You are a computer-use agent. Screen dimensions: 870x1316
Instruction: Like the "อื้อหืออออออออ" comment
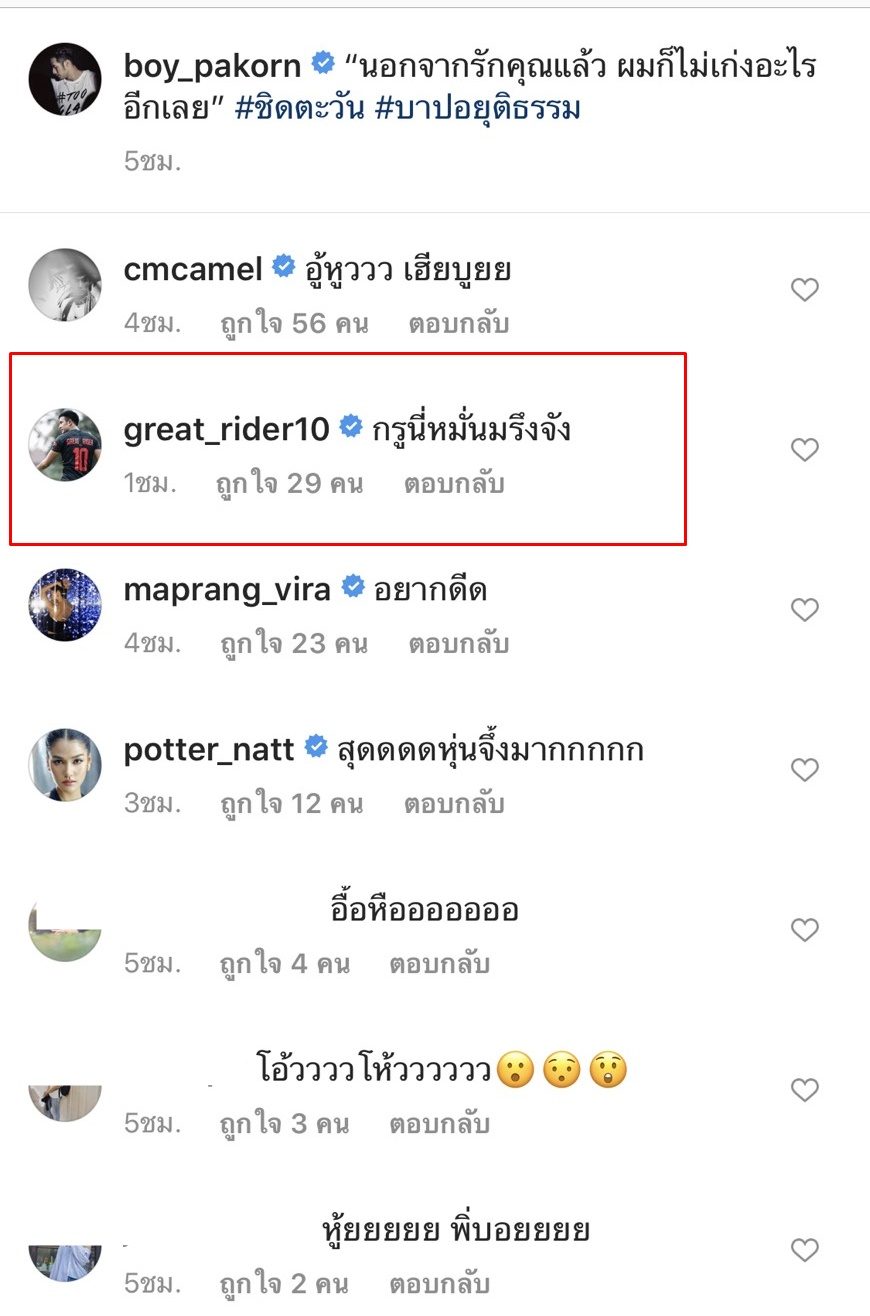pos(805,930)
